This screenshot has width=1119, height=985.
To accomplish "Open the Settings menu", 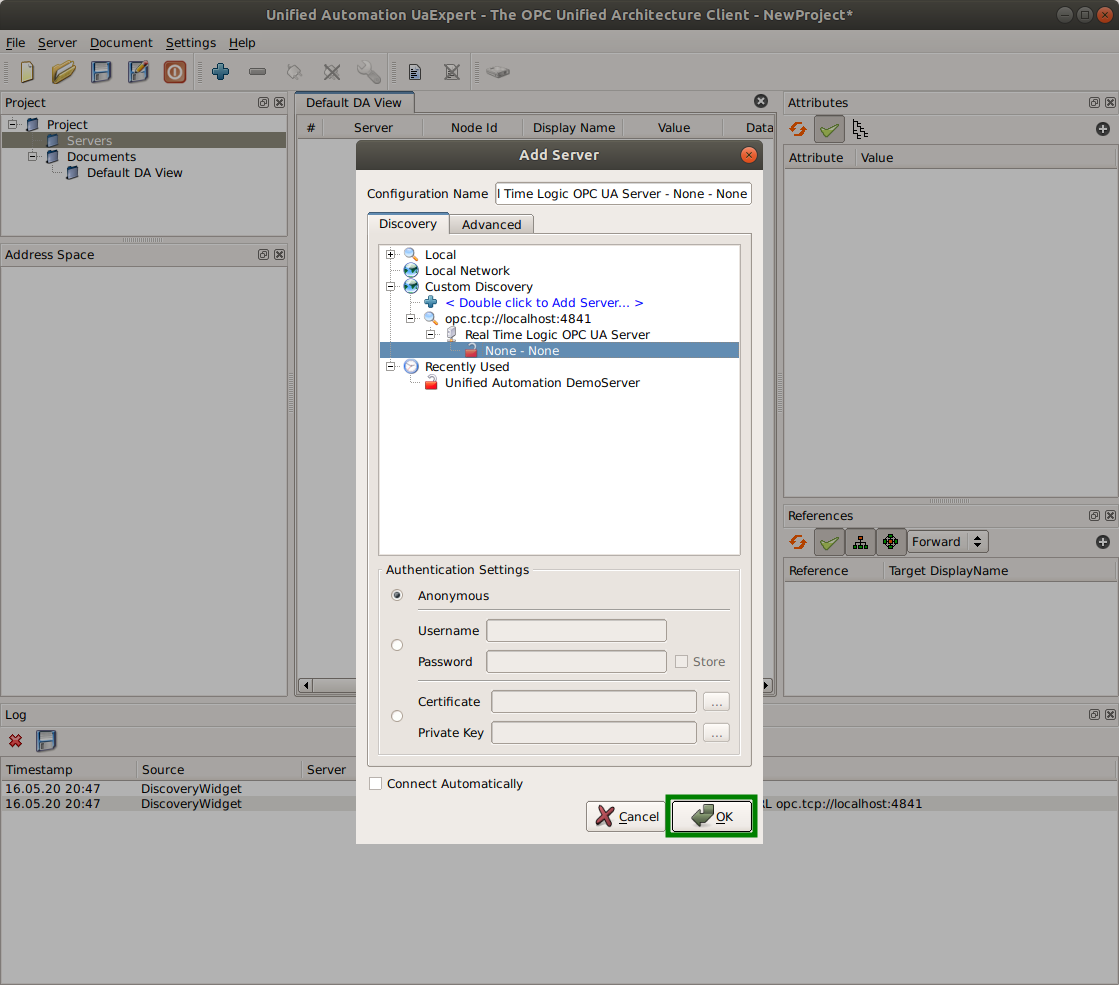I will click(191, 43).
